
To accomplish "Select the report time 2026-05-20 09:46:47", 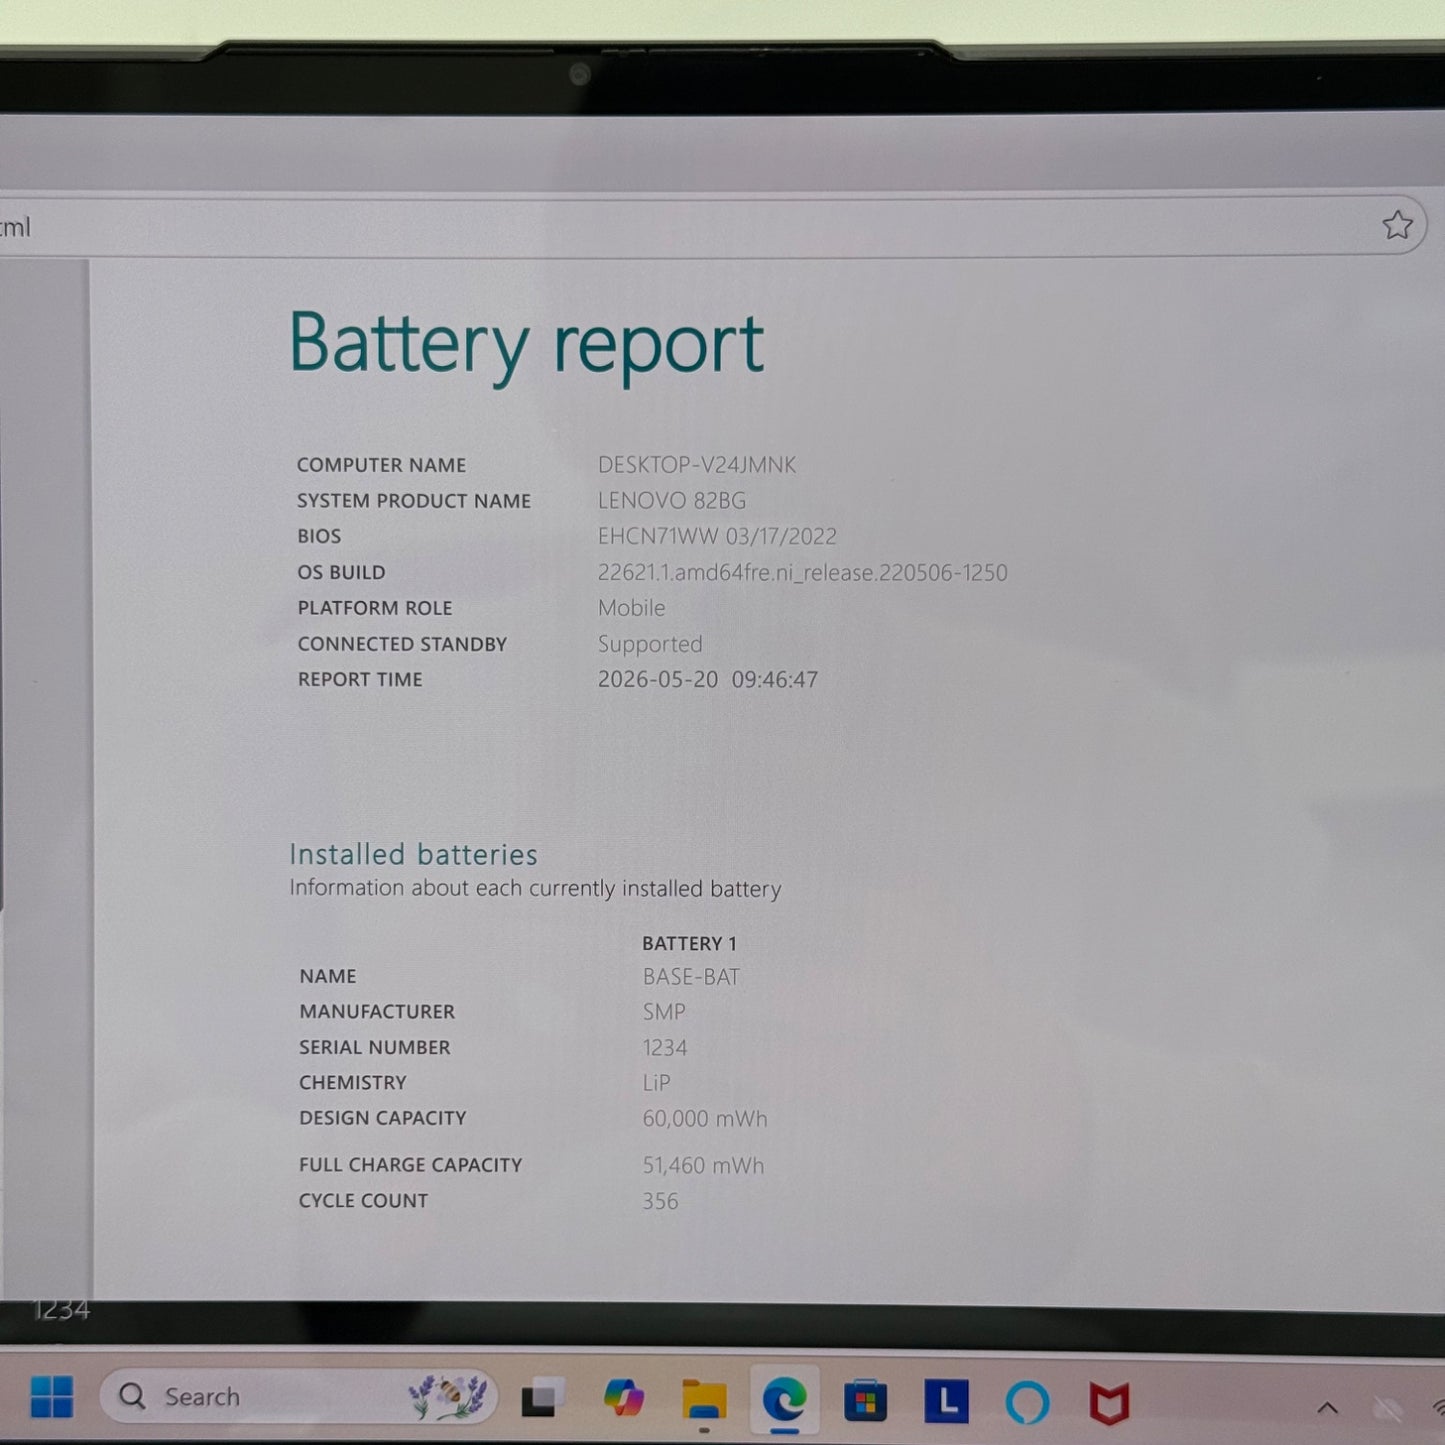I will click(708, 680).
